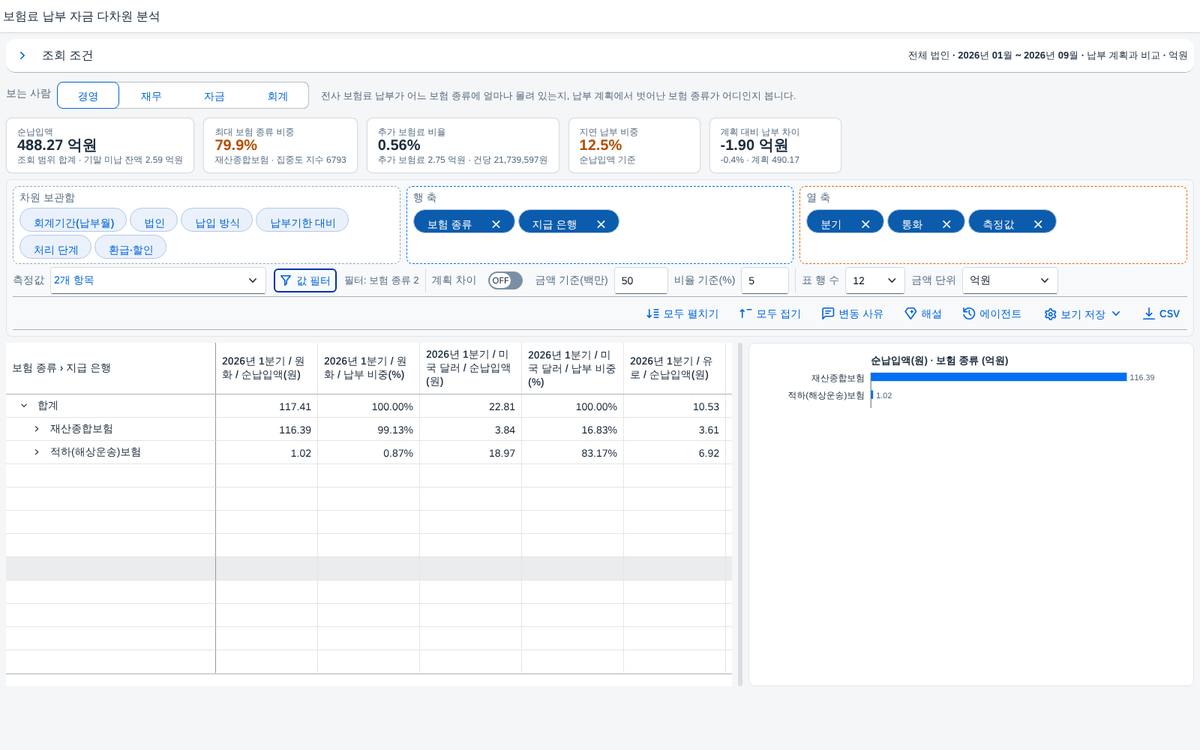Open the 값 필터 funnel button
Image resolution: width=1200 pixels, height=750 pixels.
coord(305,281)
